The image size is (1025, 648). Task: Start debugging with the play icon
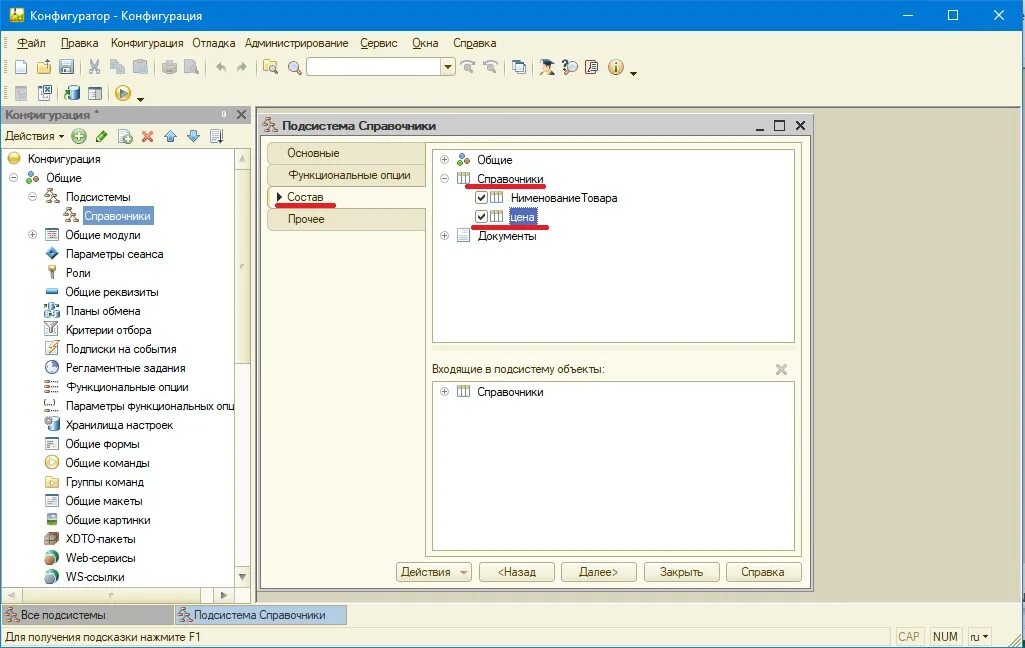123,93
